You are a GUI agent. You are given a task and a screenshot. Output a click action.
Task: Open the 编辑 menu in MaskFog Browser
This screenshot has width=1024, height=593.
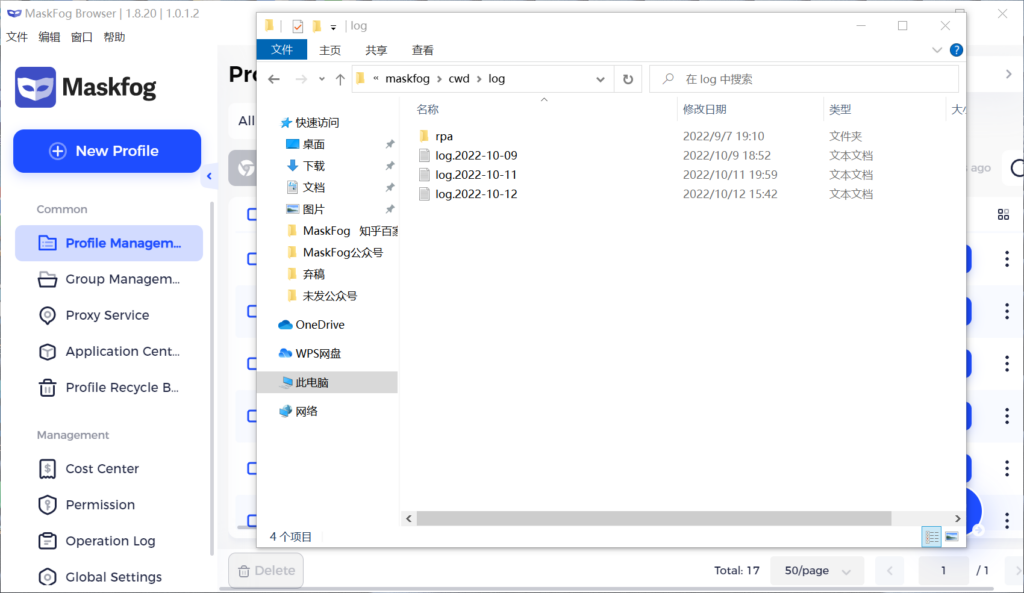click(x=49, y=37)
